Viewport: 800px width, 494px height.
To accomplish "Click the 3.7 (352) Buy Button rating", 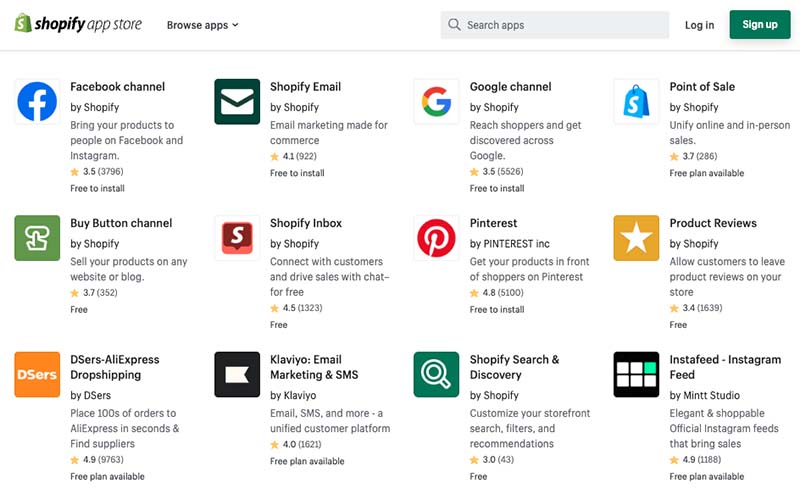I will point(94,292).
